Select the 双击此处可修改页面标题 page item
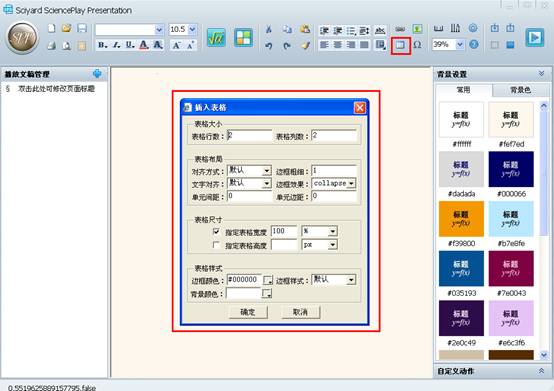Screen dimensions: 554x391 57,89
